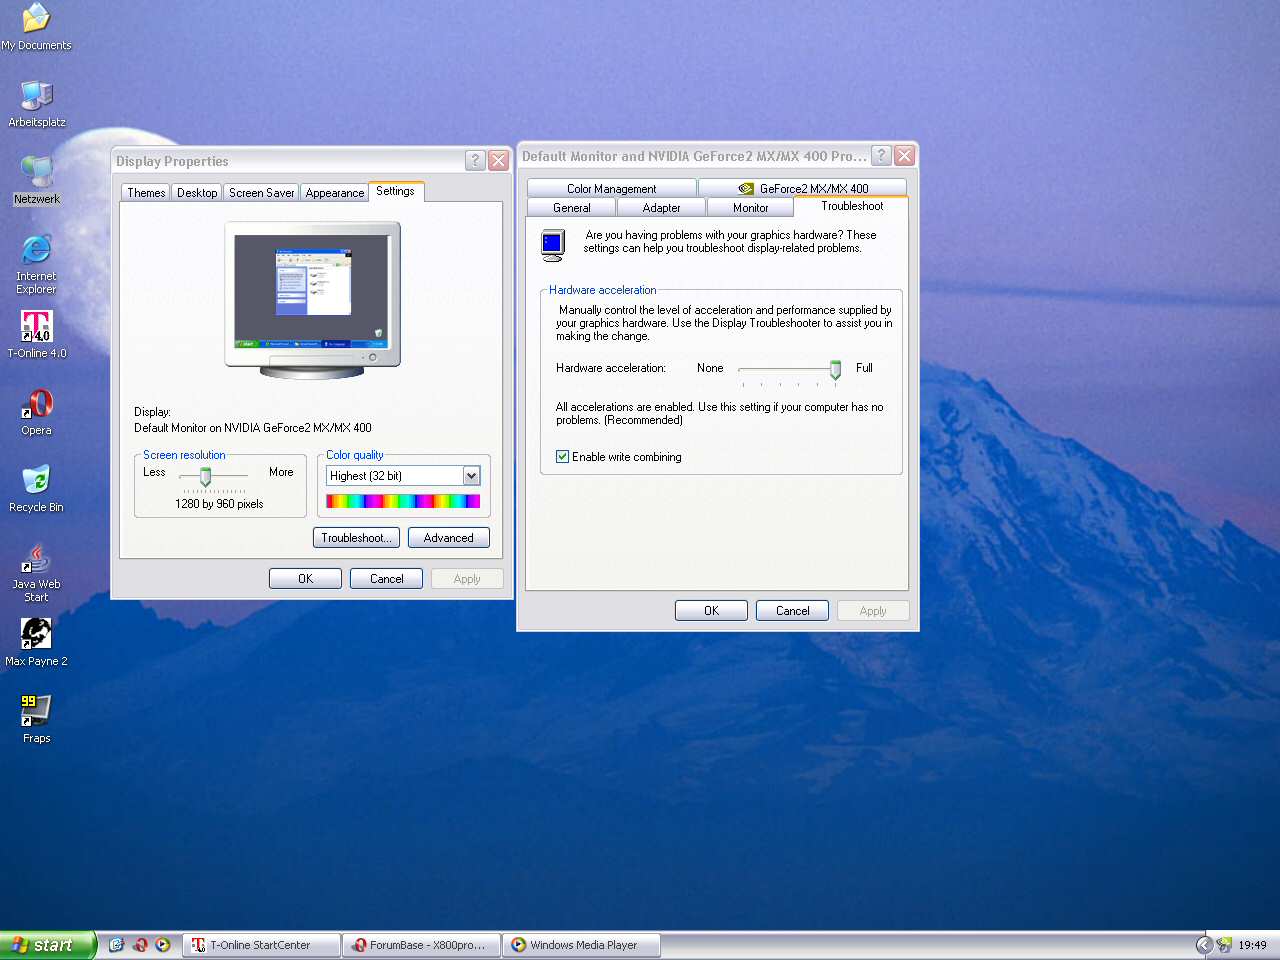Open the Color Management tab
This screenshot has width=1280, height=960.
(612, 188)
